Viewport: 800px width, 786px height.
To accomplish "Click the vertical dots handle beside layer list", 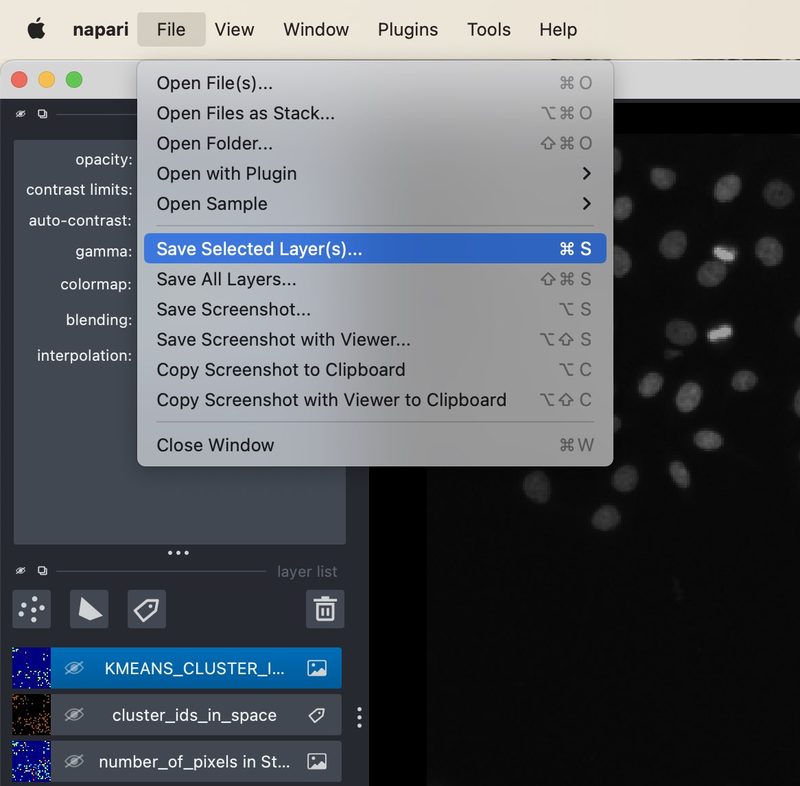I will coord(360,717).
